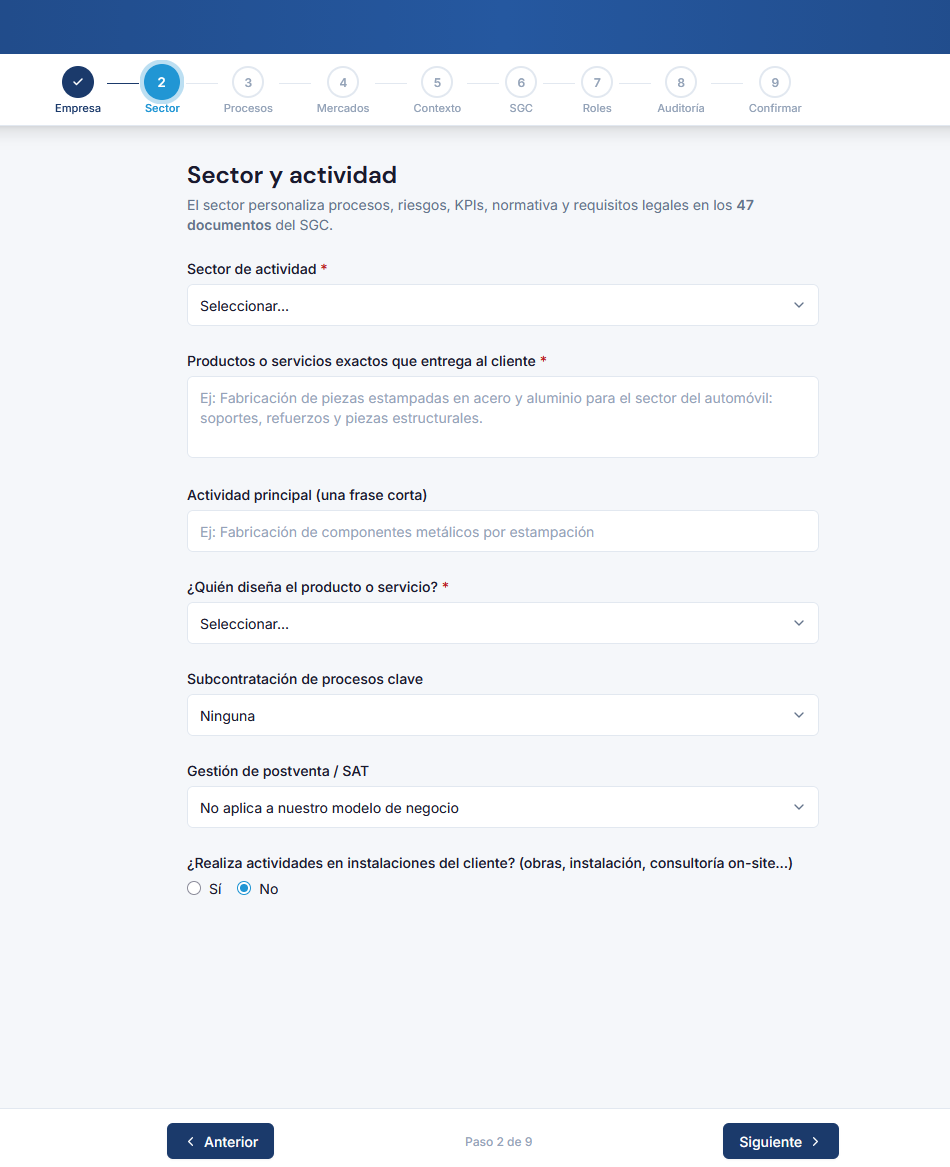
Task: Open the Sector de actividad dropdown
Action: [503, 305]
